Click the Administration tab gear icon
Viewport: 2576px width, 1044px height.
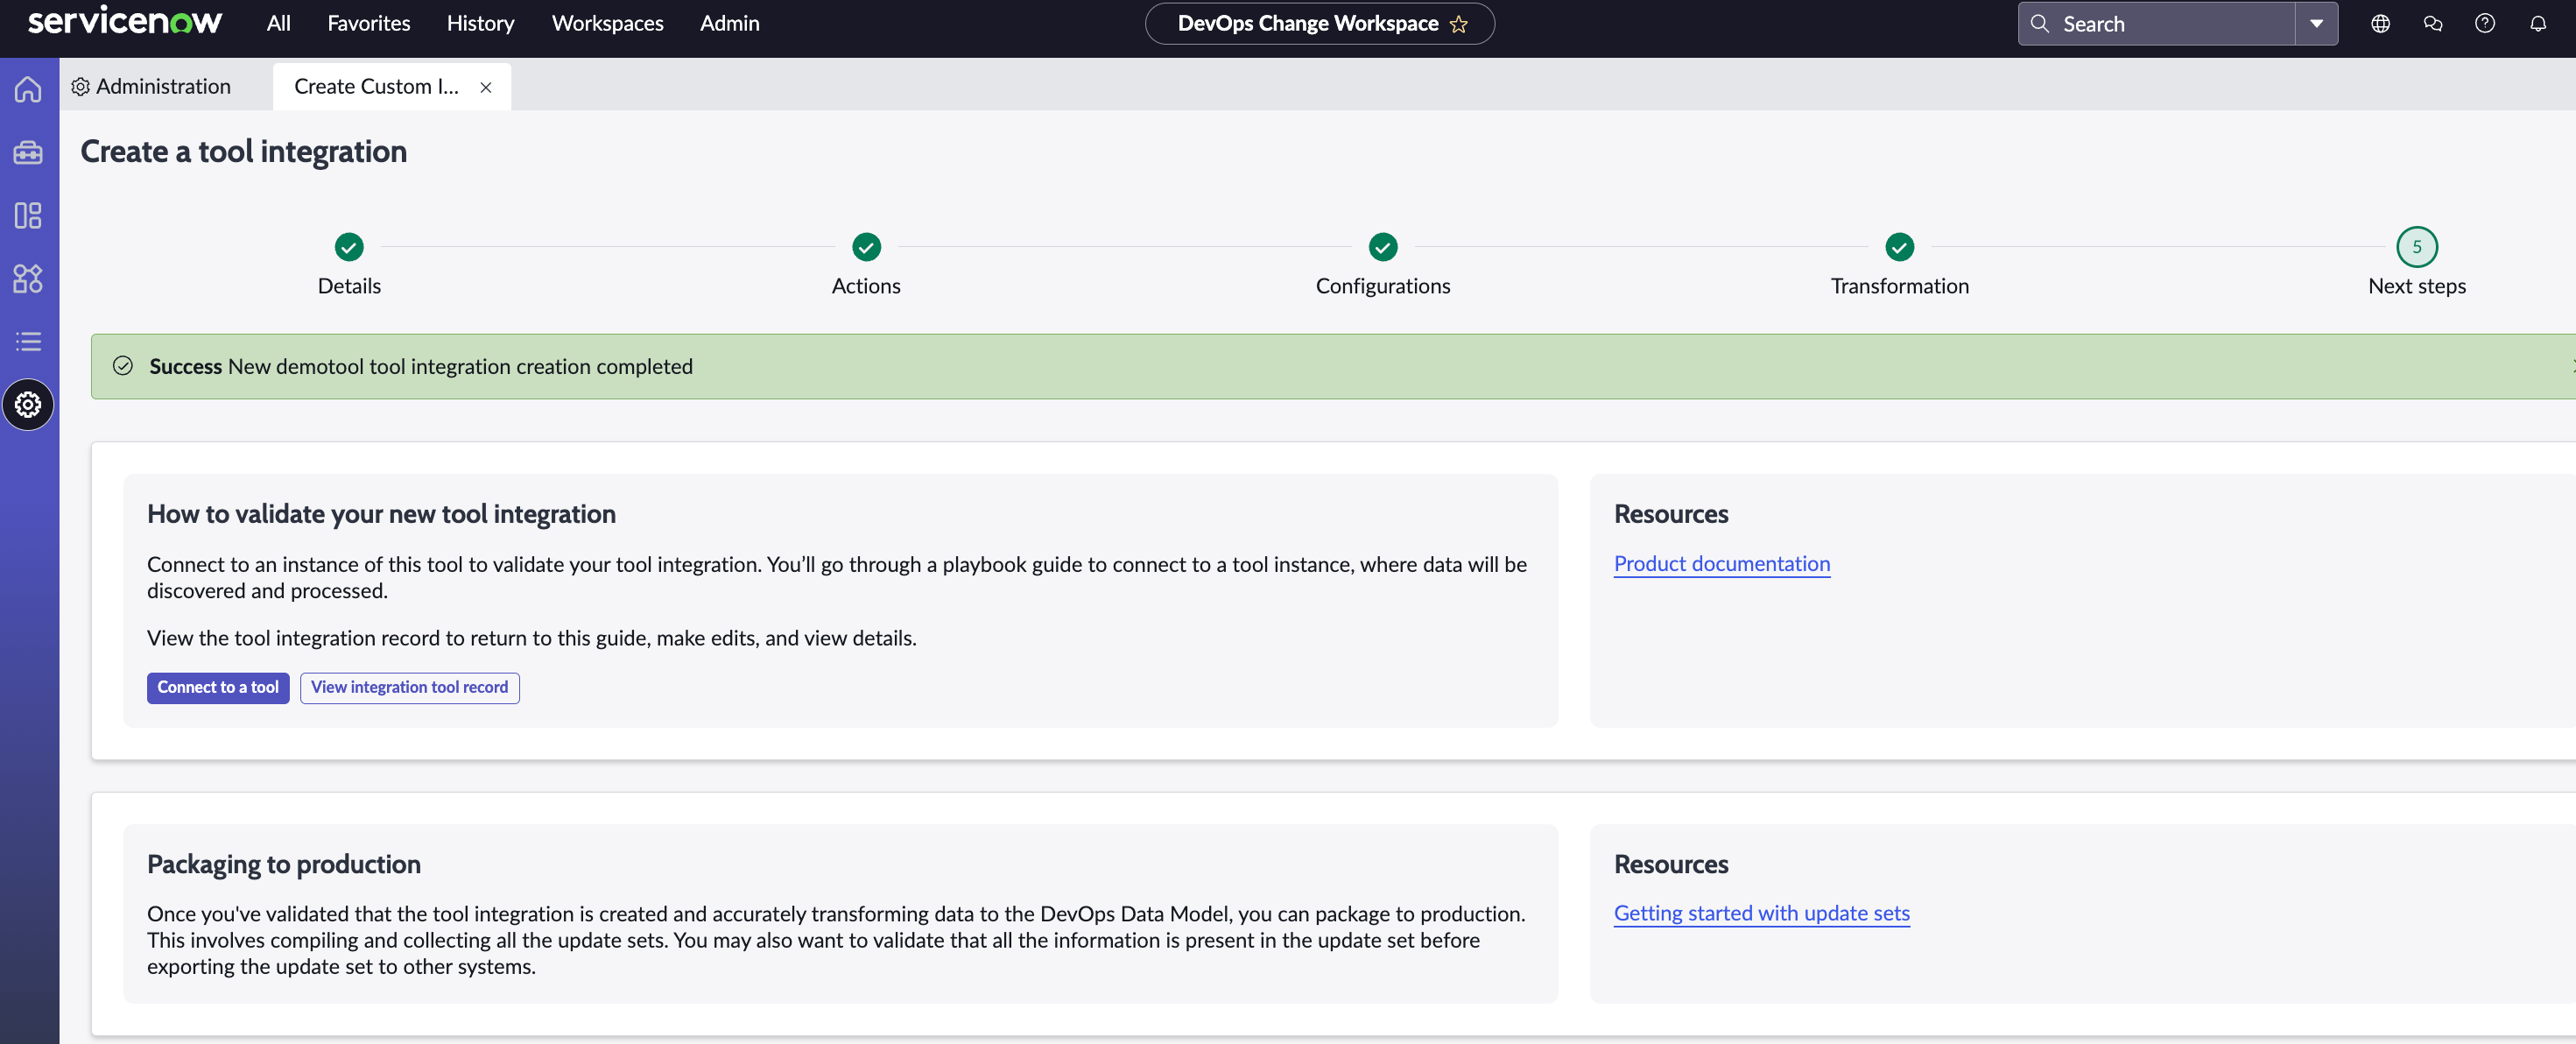[x=80, y=87]
